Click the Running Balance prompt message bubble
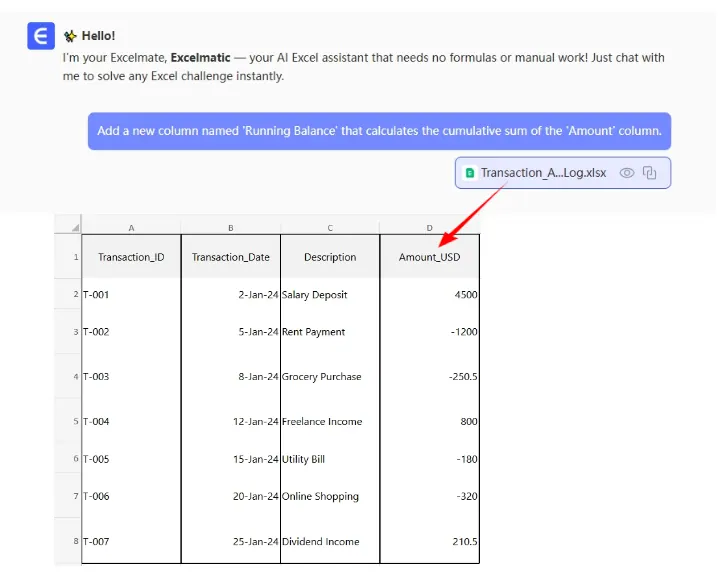 379,131
